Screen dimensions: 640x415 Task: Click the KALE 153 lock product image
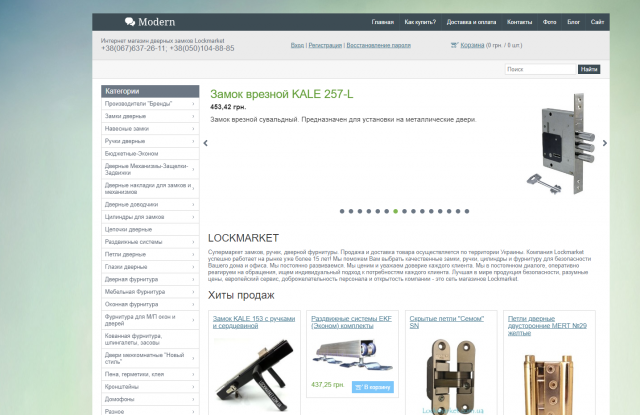255,375
